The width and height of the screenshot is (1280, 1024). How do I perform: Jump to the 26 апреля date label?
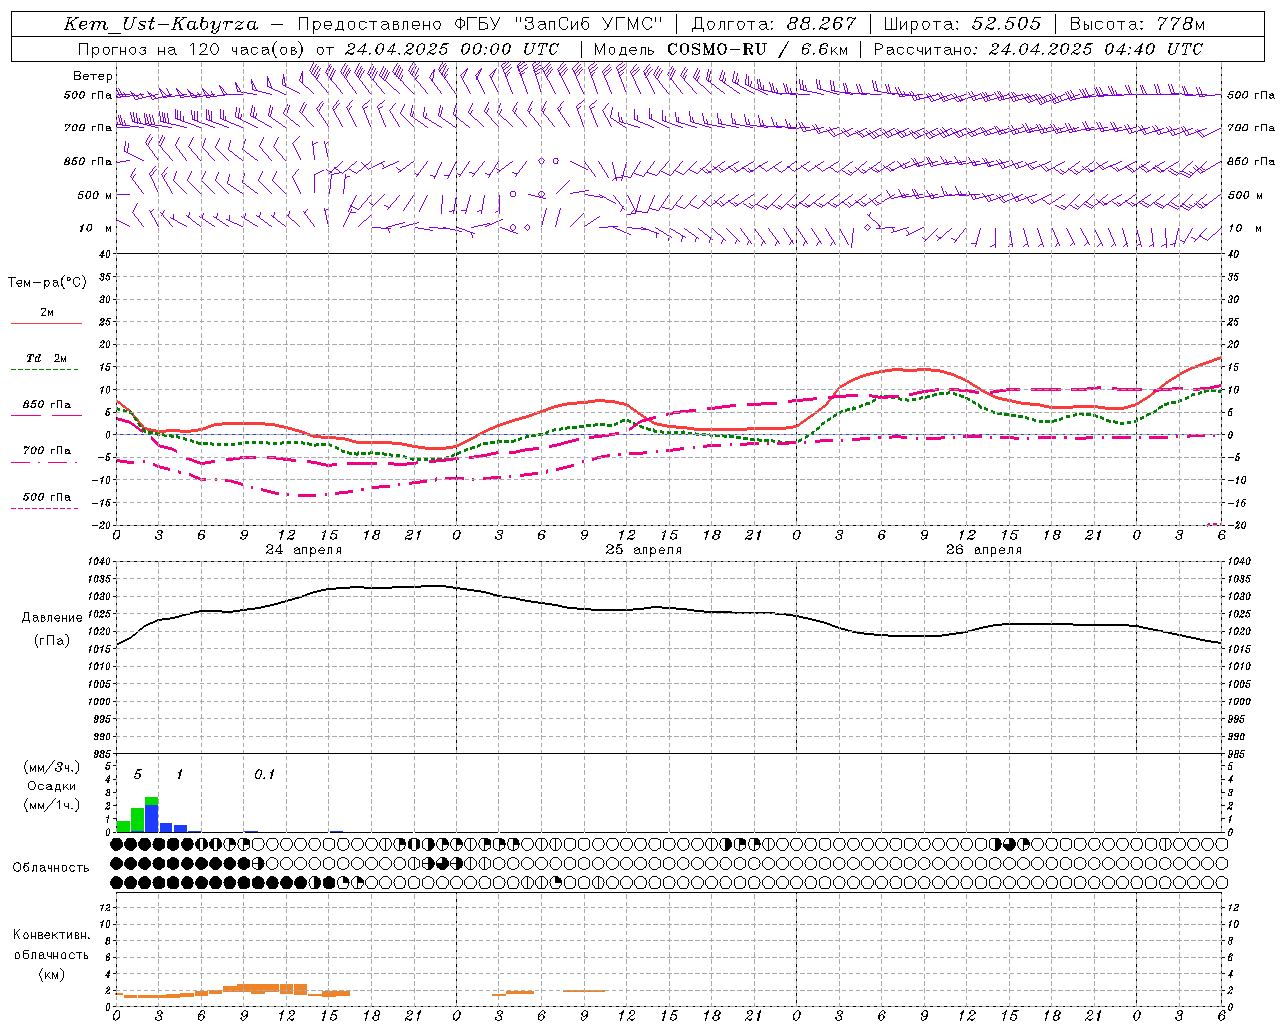pos(983,550)
